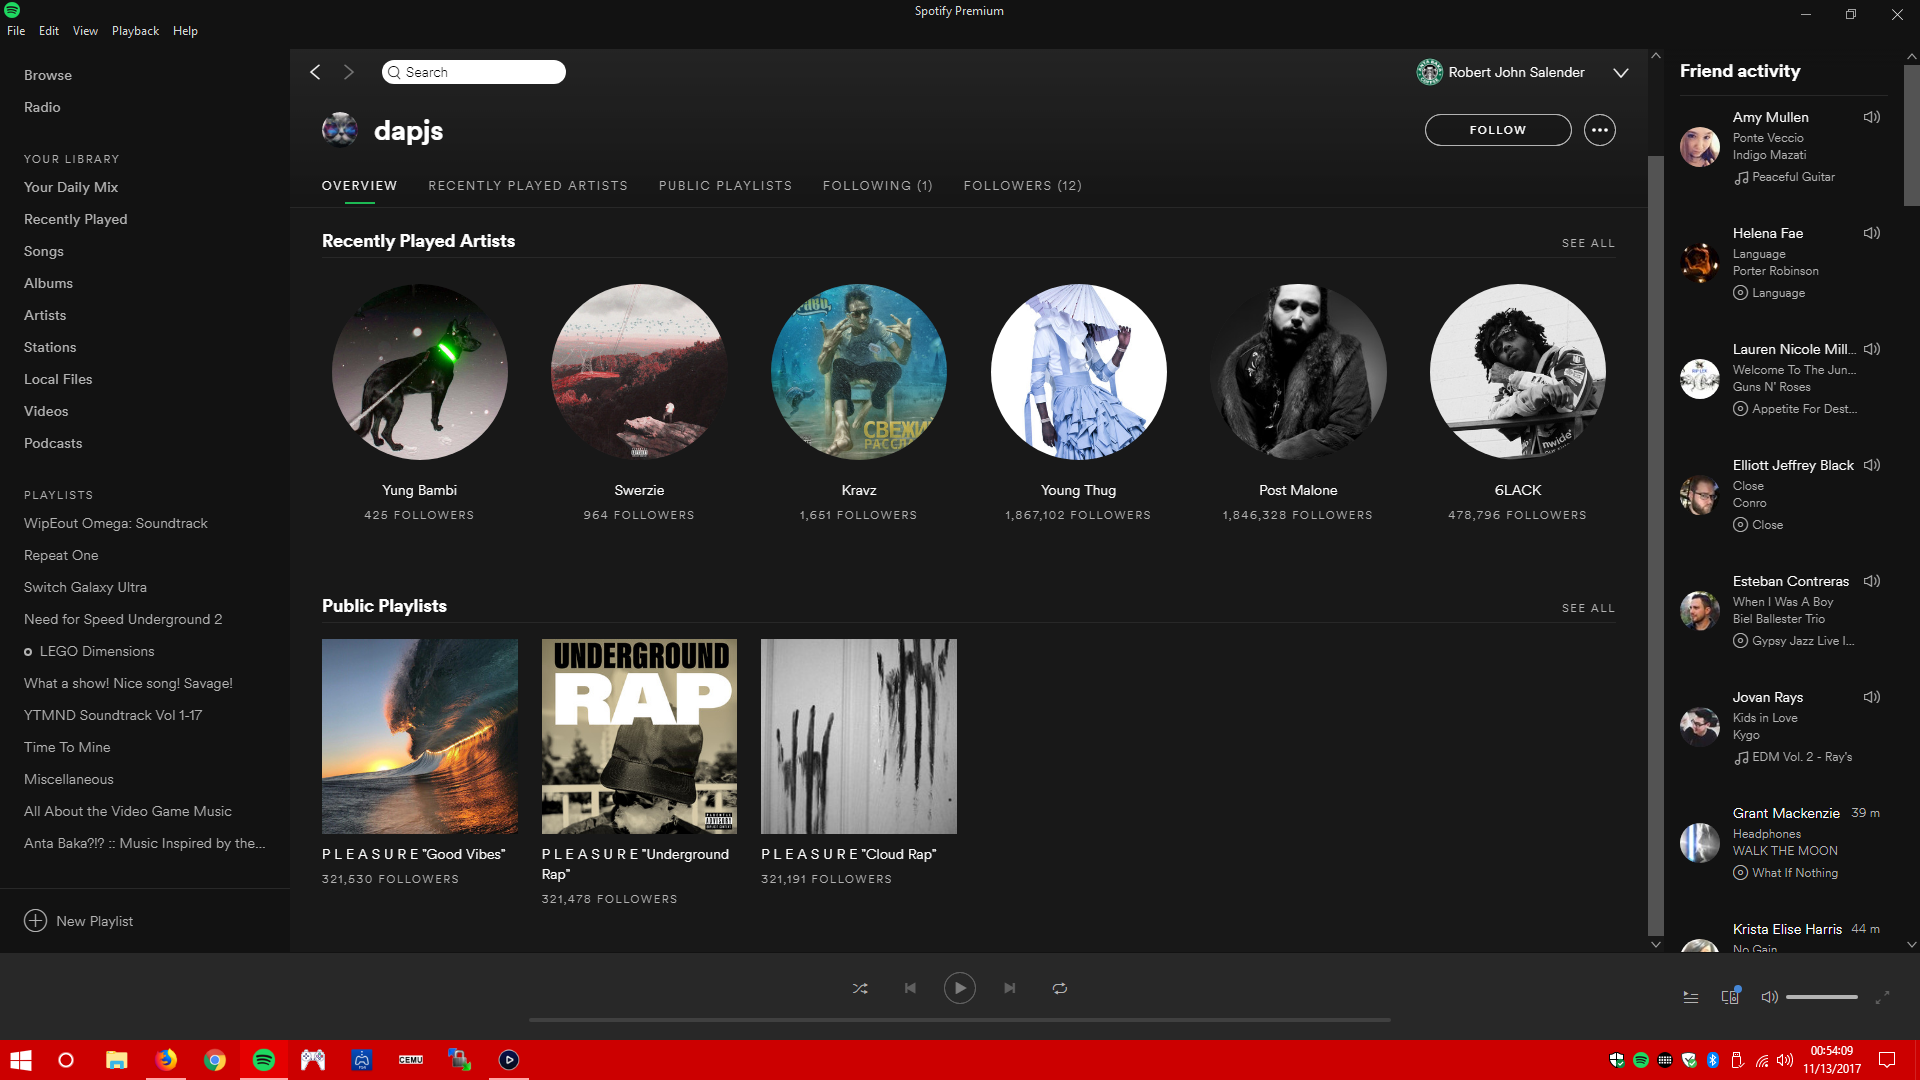Enter full screen with the expand icon
1920x1080 pixels.
pyautogui.click(x=1882, y=997)
